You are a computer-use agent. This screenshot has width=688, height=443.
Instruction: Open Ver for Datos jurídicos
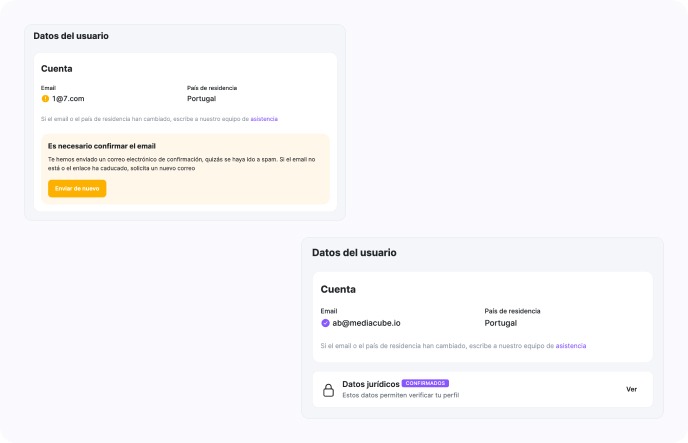[x=631, y=389]
